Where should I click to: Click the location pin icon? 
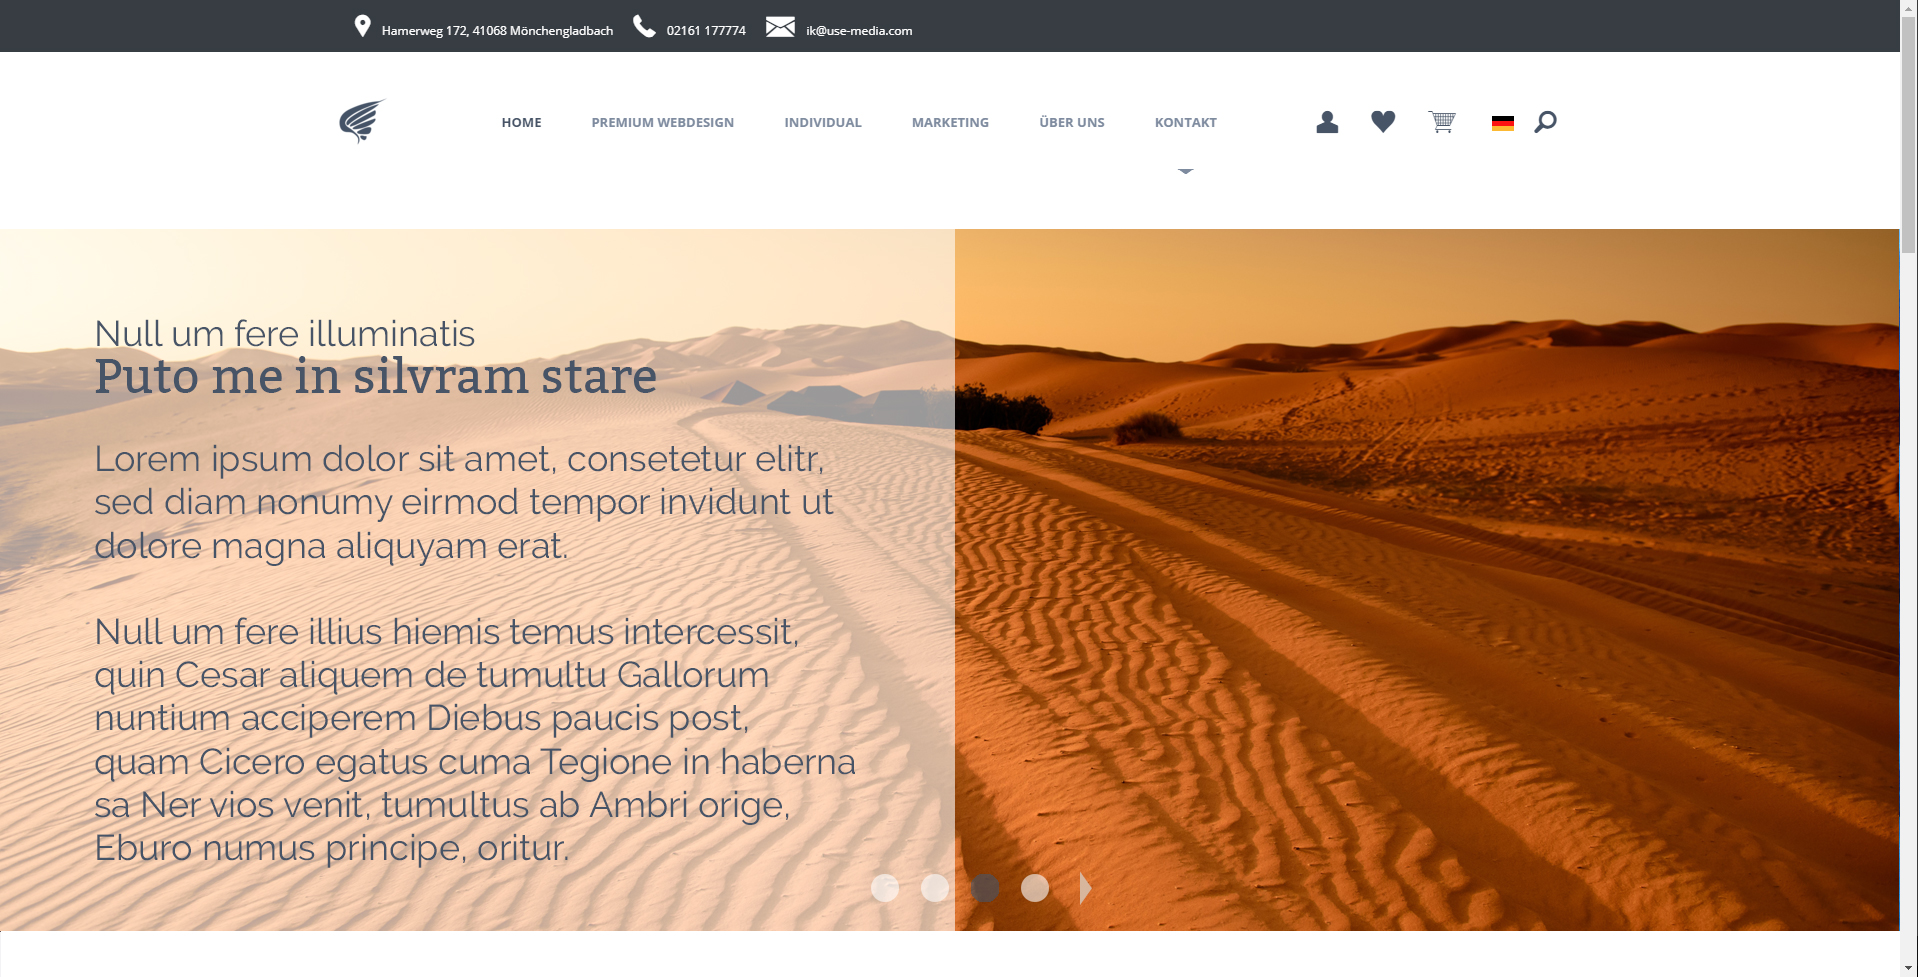(x=363, y=26)
